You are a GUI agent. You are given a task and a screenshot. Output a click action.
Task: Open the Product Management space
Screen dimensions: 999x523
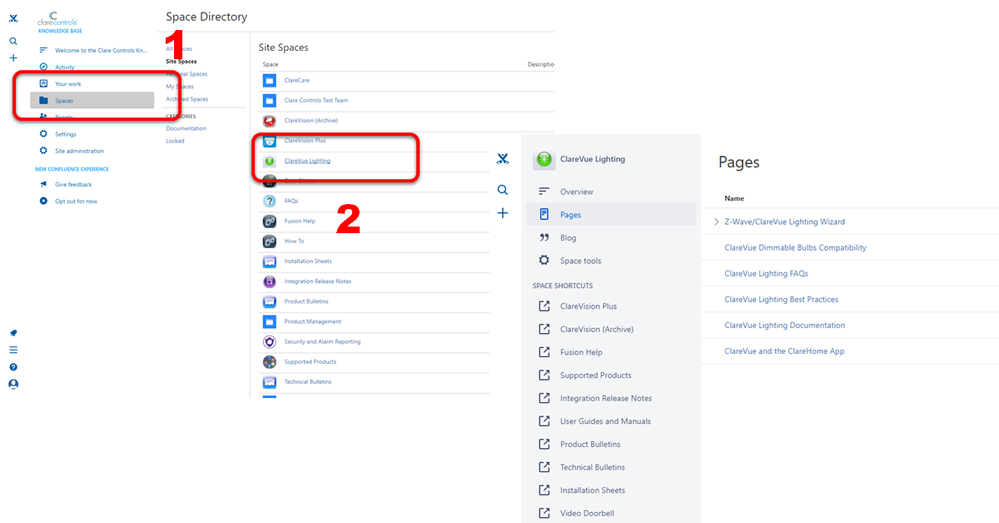click(313, 322)
